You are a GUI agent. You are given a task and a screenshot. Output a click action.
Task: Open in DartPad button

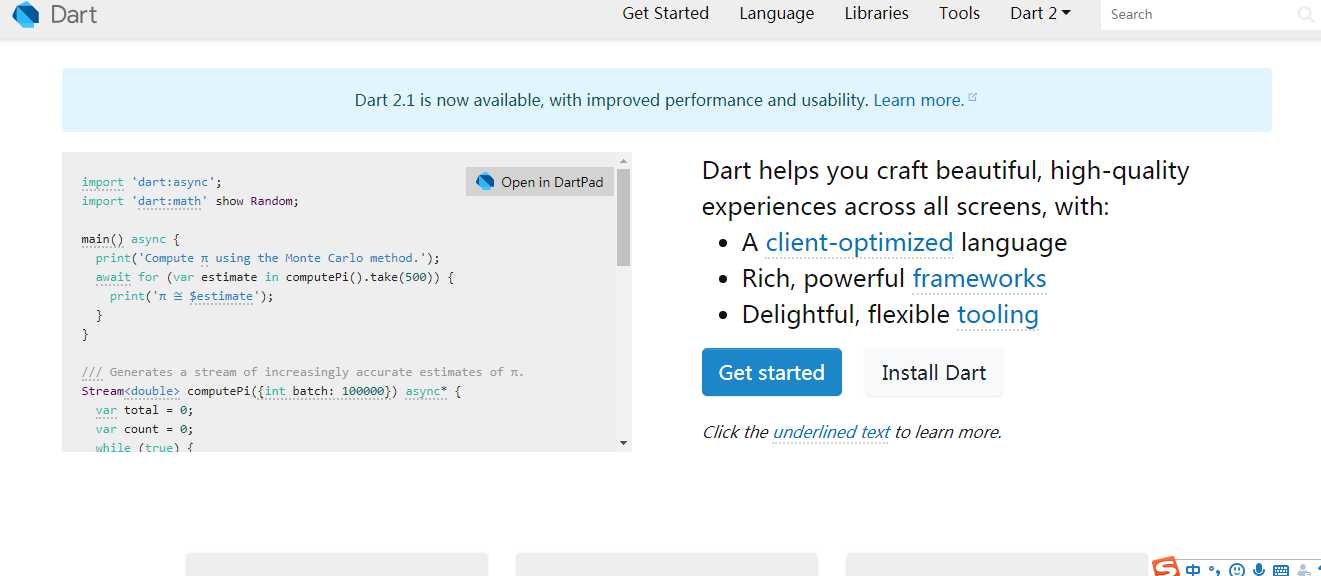[x=540, y=182]
